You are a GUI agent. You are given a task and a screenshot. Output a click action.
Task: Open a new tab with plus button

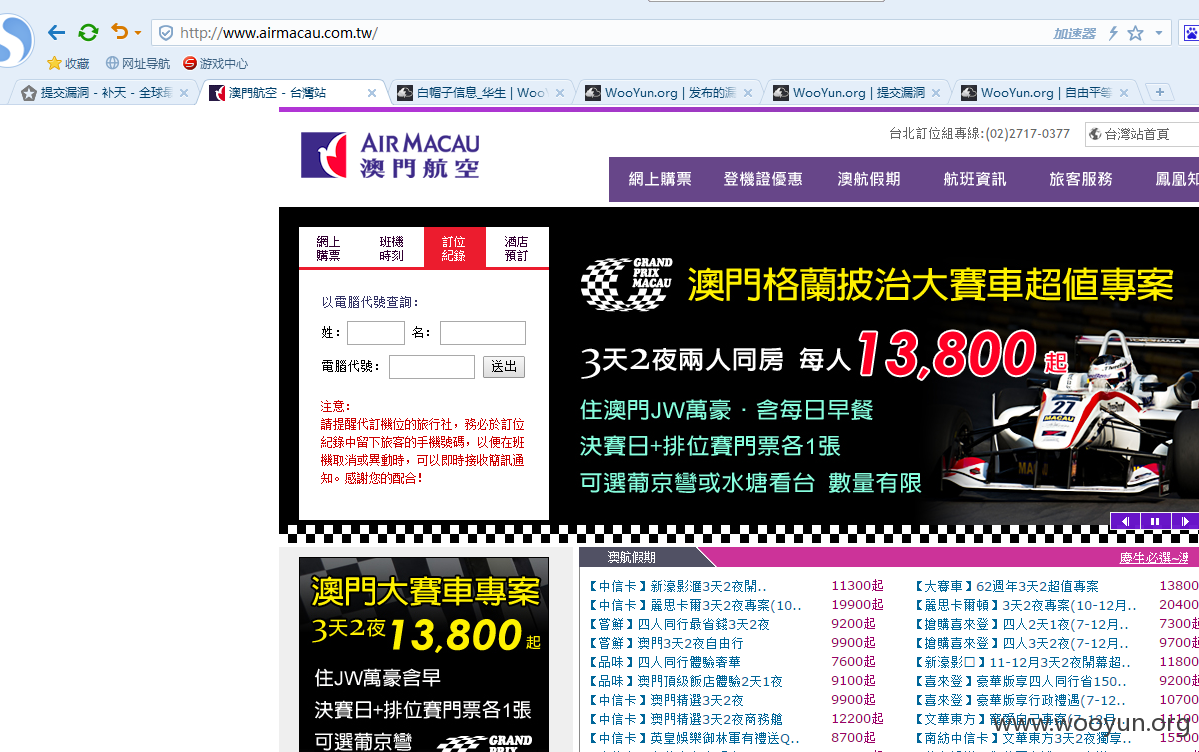[1159, 92]
